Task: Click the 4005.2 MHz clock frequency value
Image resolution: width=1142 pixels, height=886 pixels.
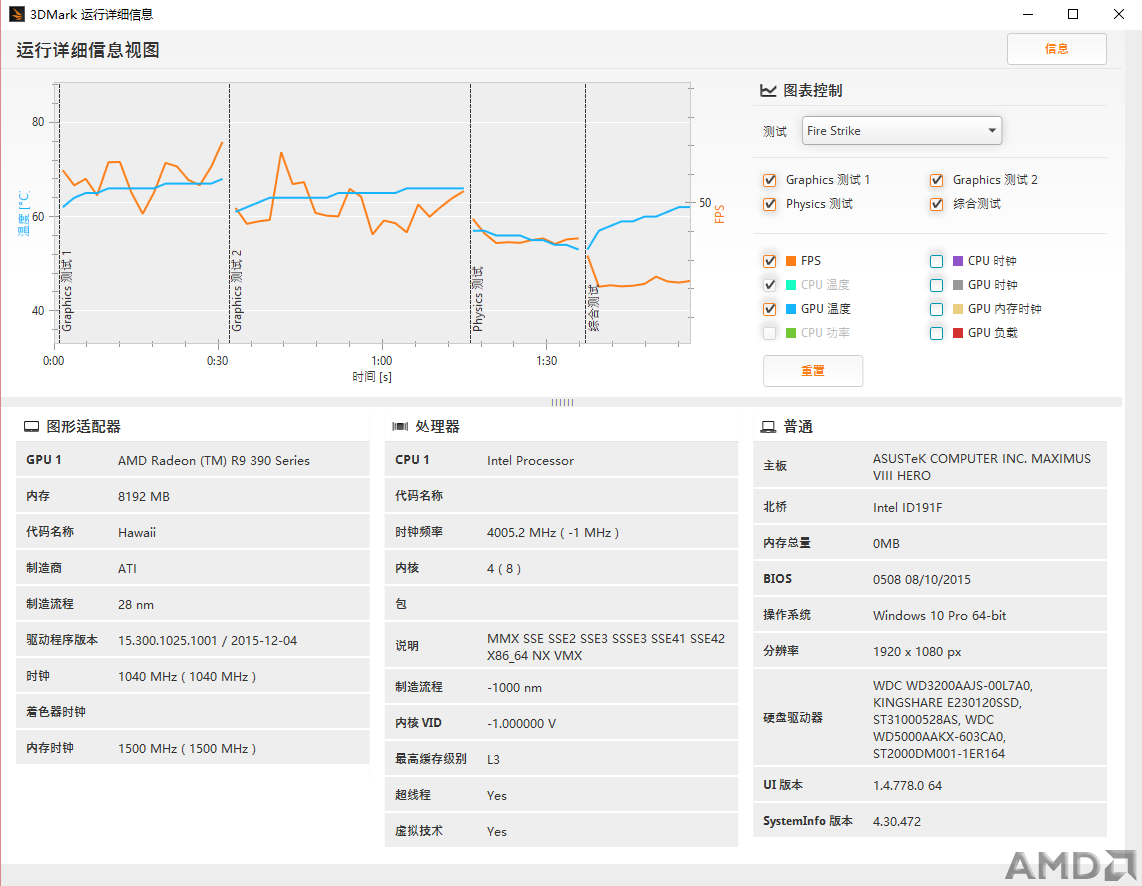Action: pos(553,533)
